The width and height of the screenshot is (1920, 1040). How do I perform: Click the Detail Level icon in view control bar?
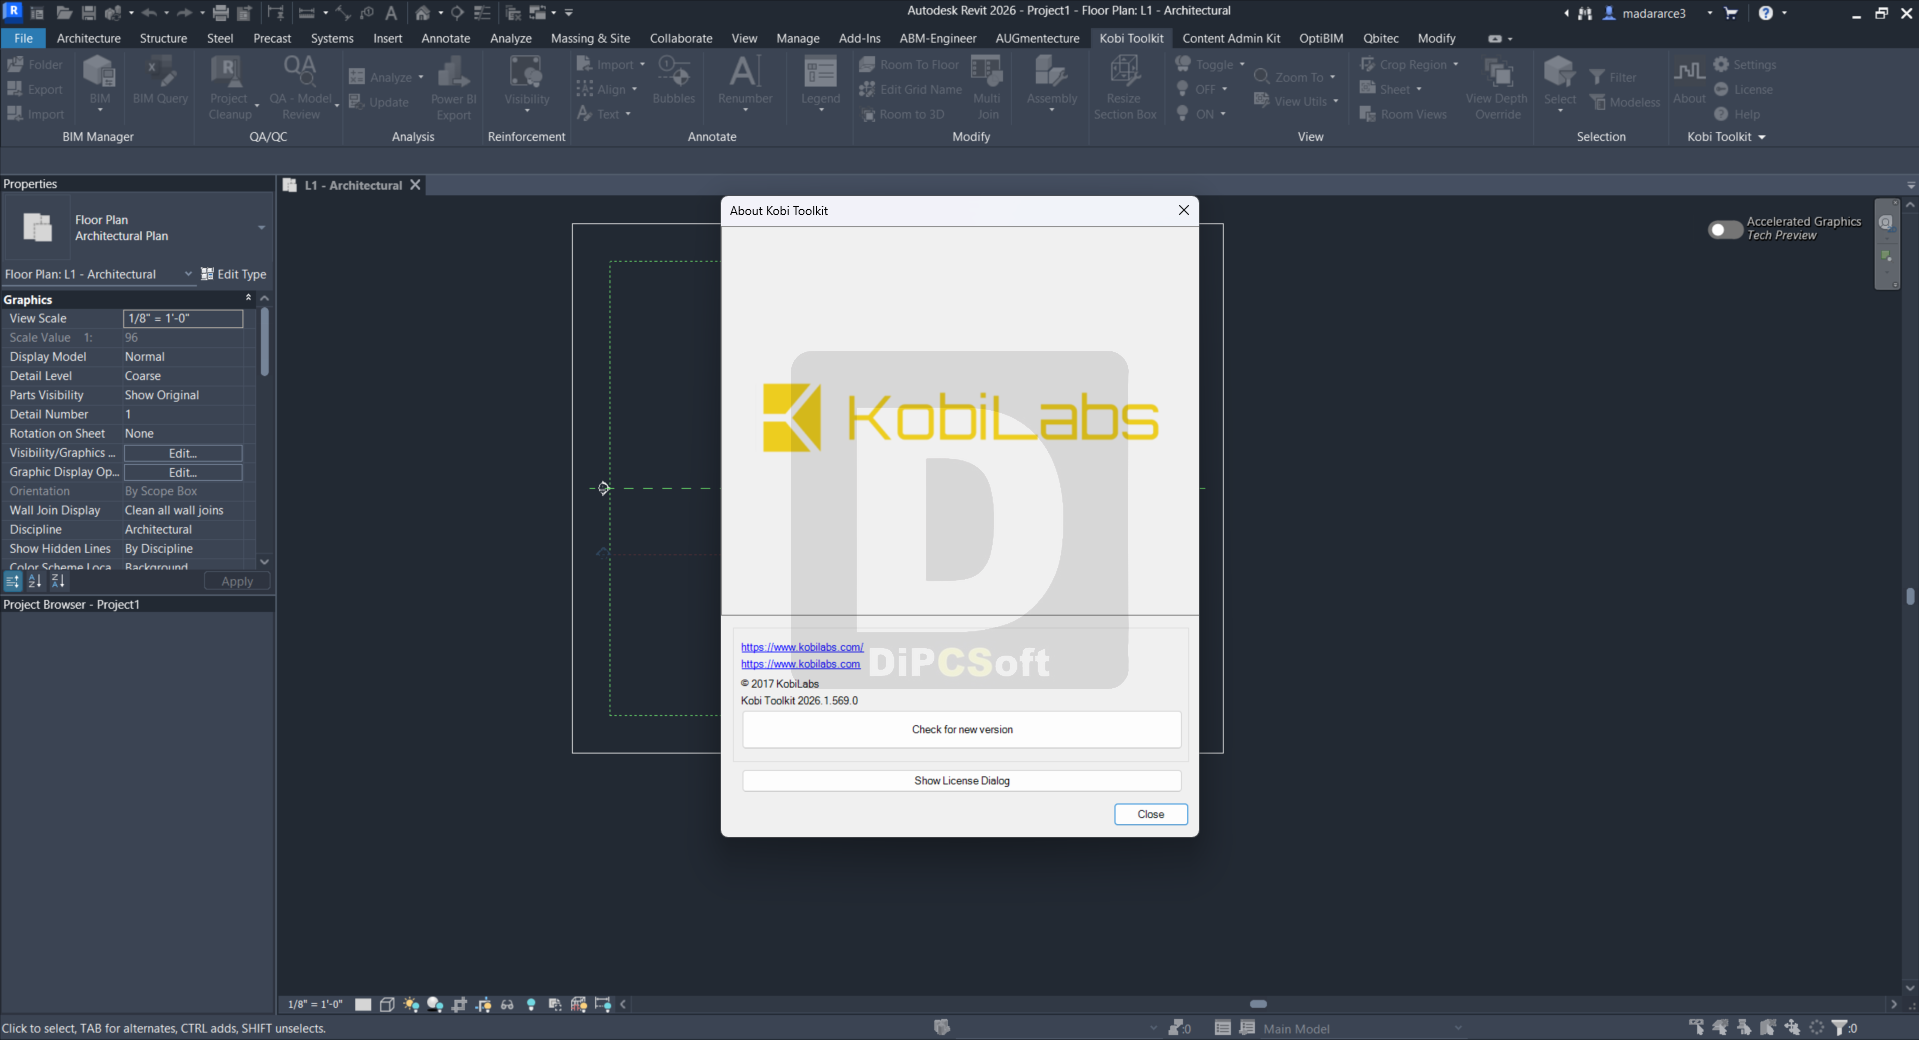tap(363, 1004)
